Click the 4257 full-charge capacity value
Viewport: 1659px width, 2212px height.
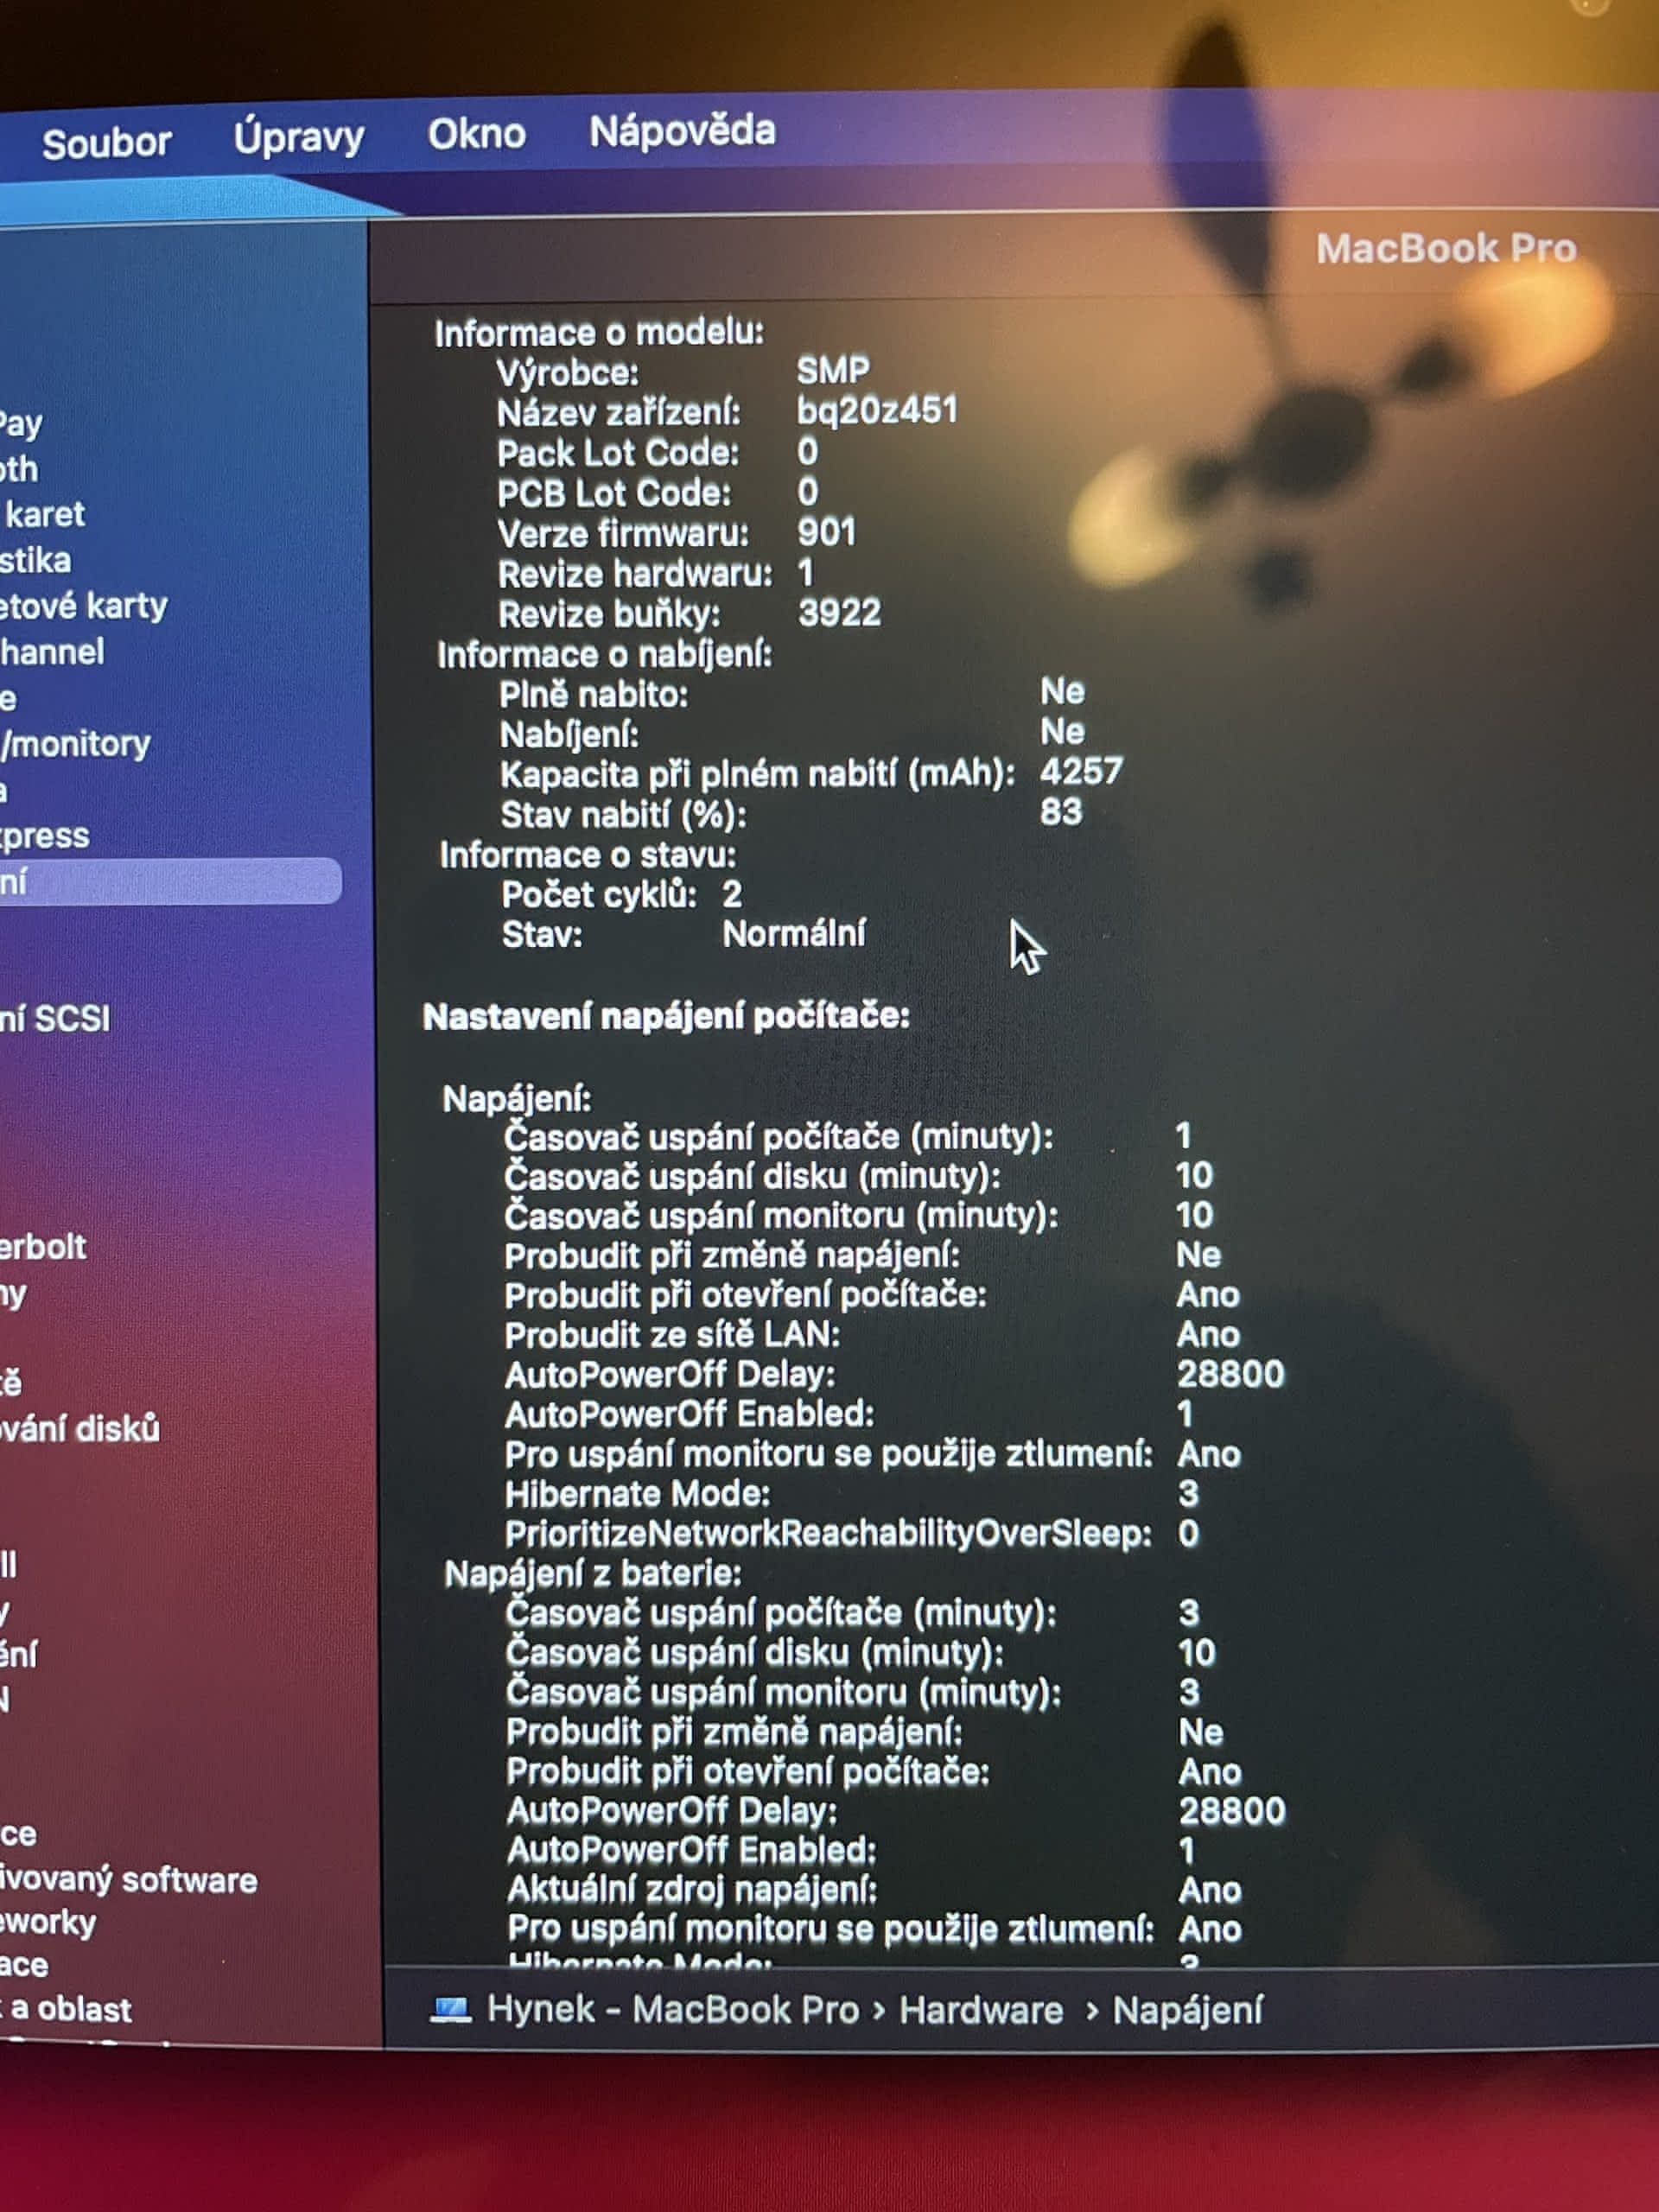[1081, 771]
